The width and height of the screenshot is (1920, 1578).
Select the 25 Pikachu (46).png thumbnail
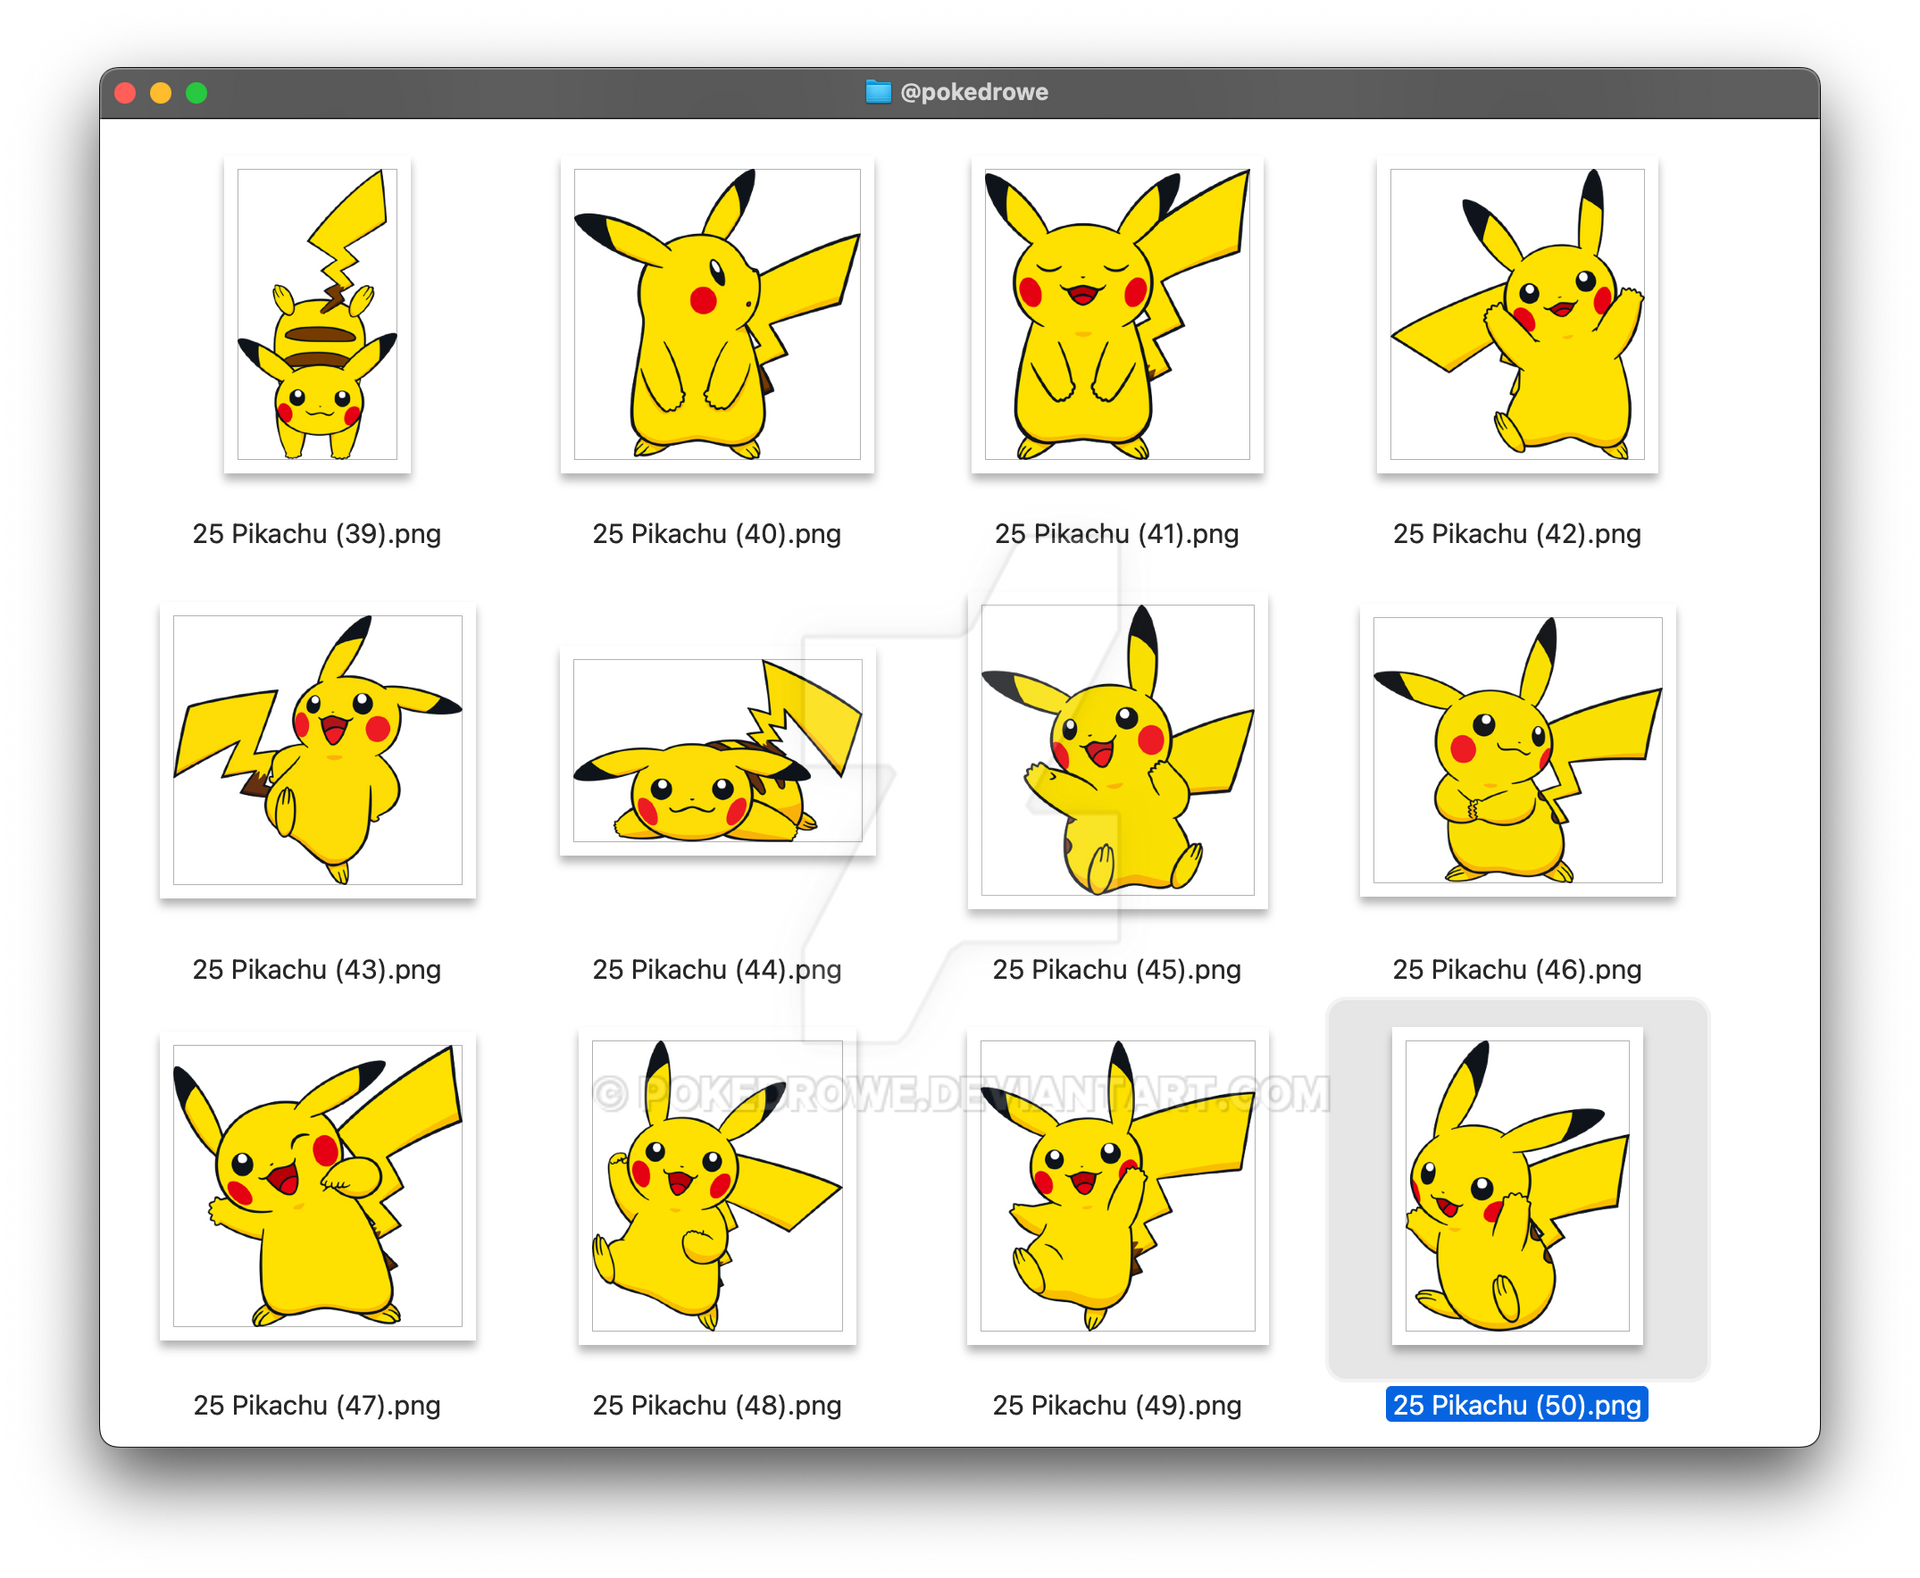point(1517,750)
